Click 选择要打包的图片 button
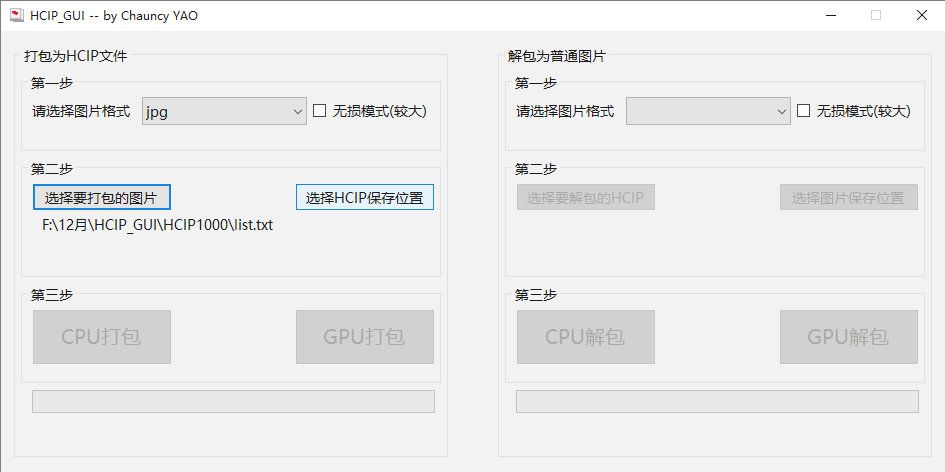The width and height of the screenshot is (945, 472). (102, 197)
